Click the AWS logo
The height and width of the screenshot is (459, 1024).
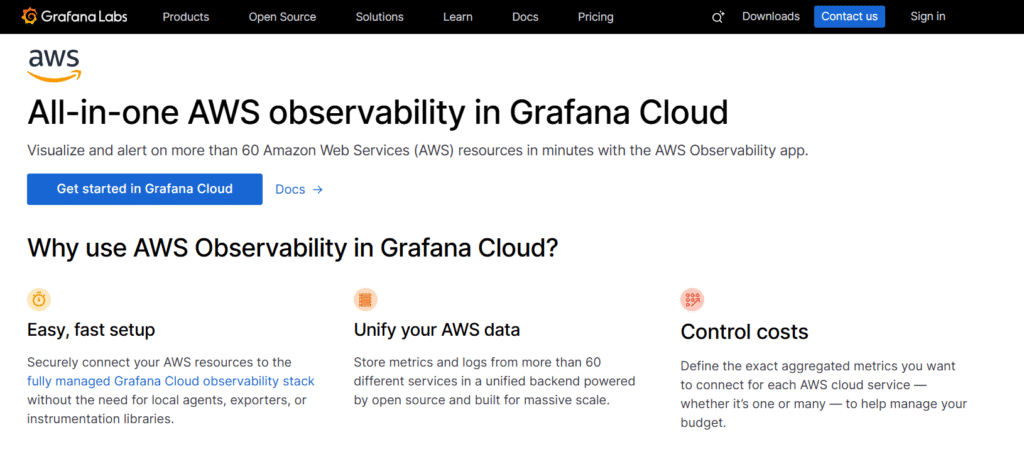(x=54, y=64)
